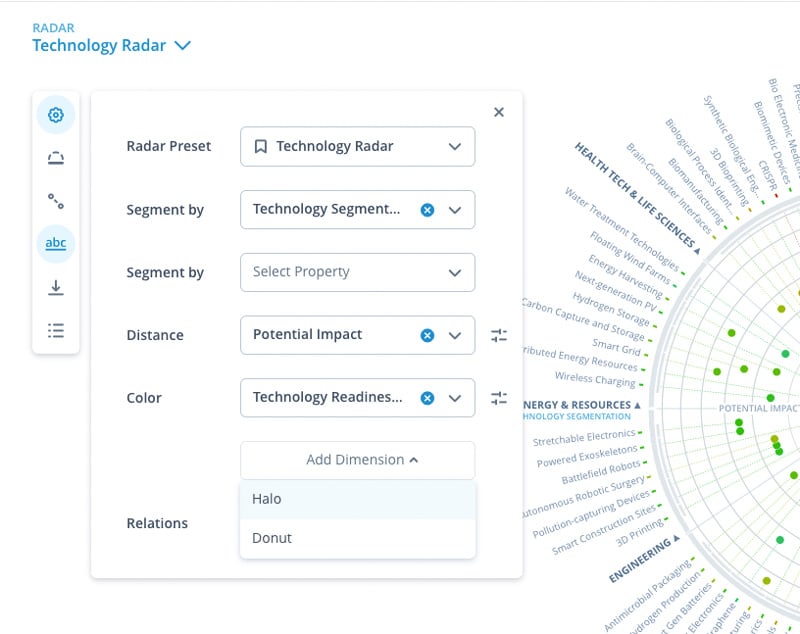Open the Select Property dropdown
Screen dimensions: 800x634
pyautogui.click(x=357, y=272)
